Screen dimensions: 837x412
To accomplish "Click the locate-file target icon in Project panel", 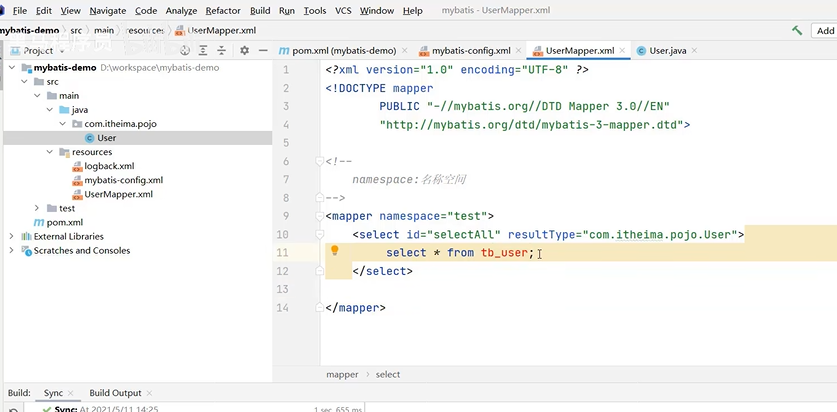I will coord(181,50).
